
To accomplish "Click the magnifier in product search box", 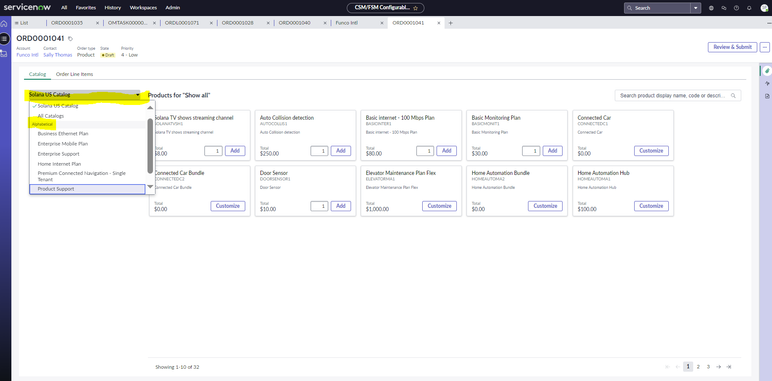I will coord(734,95).
